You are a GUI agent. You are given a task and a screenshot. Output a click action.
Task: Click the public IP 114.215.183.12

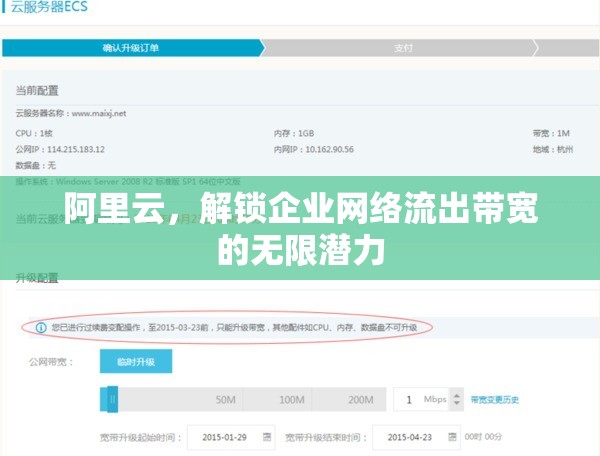(x=76, y=149)
